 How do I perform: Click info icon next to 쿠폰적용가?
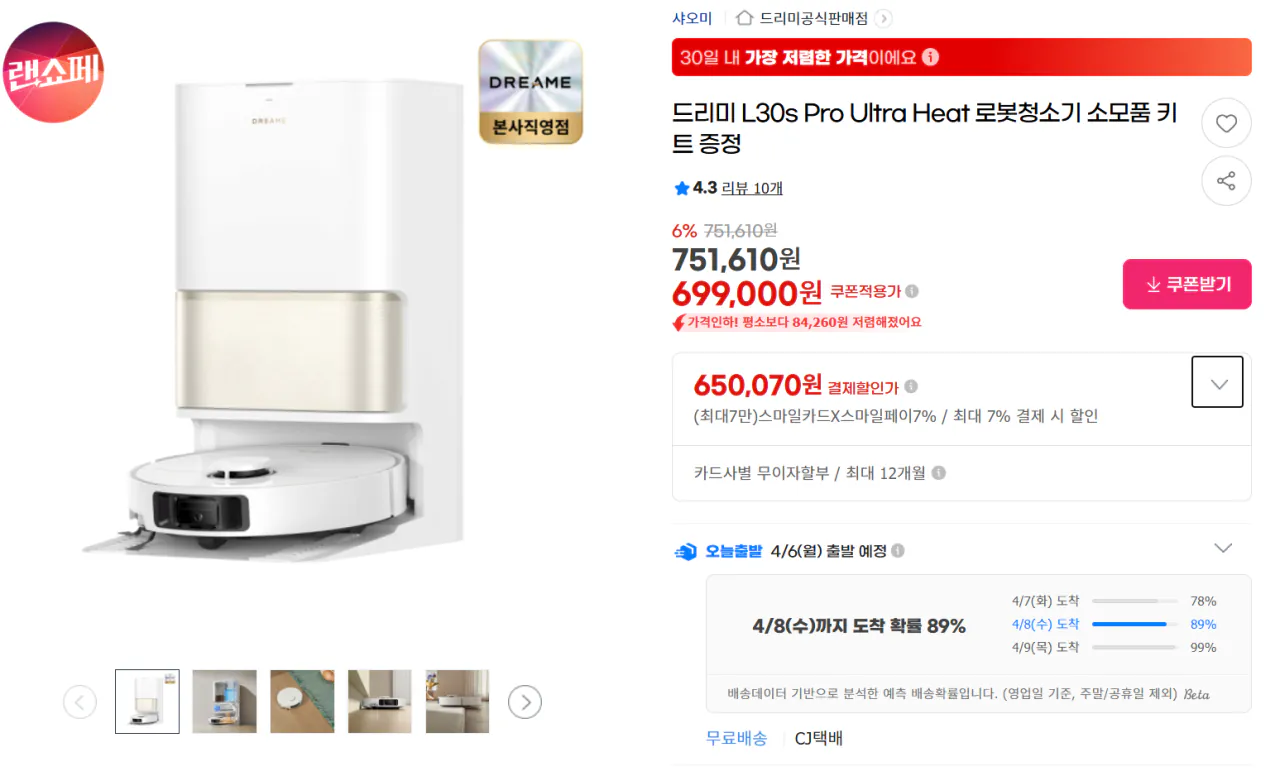tap(912, 292)
